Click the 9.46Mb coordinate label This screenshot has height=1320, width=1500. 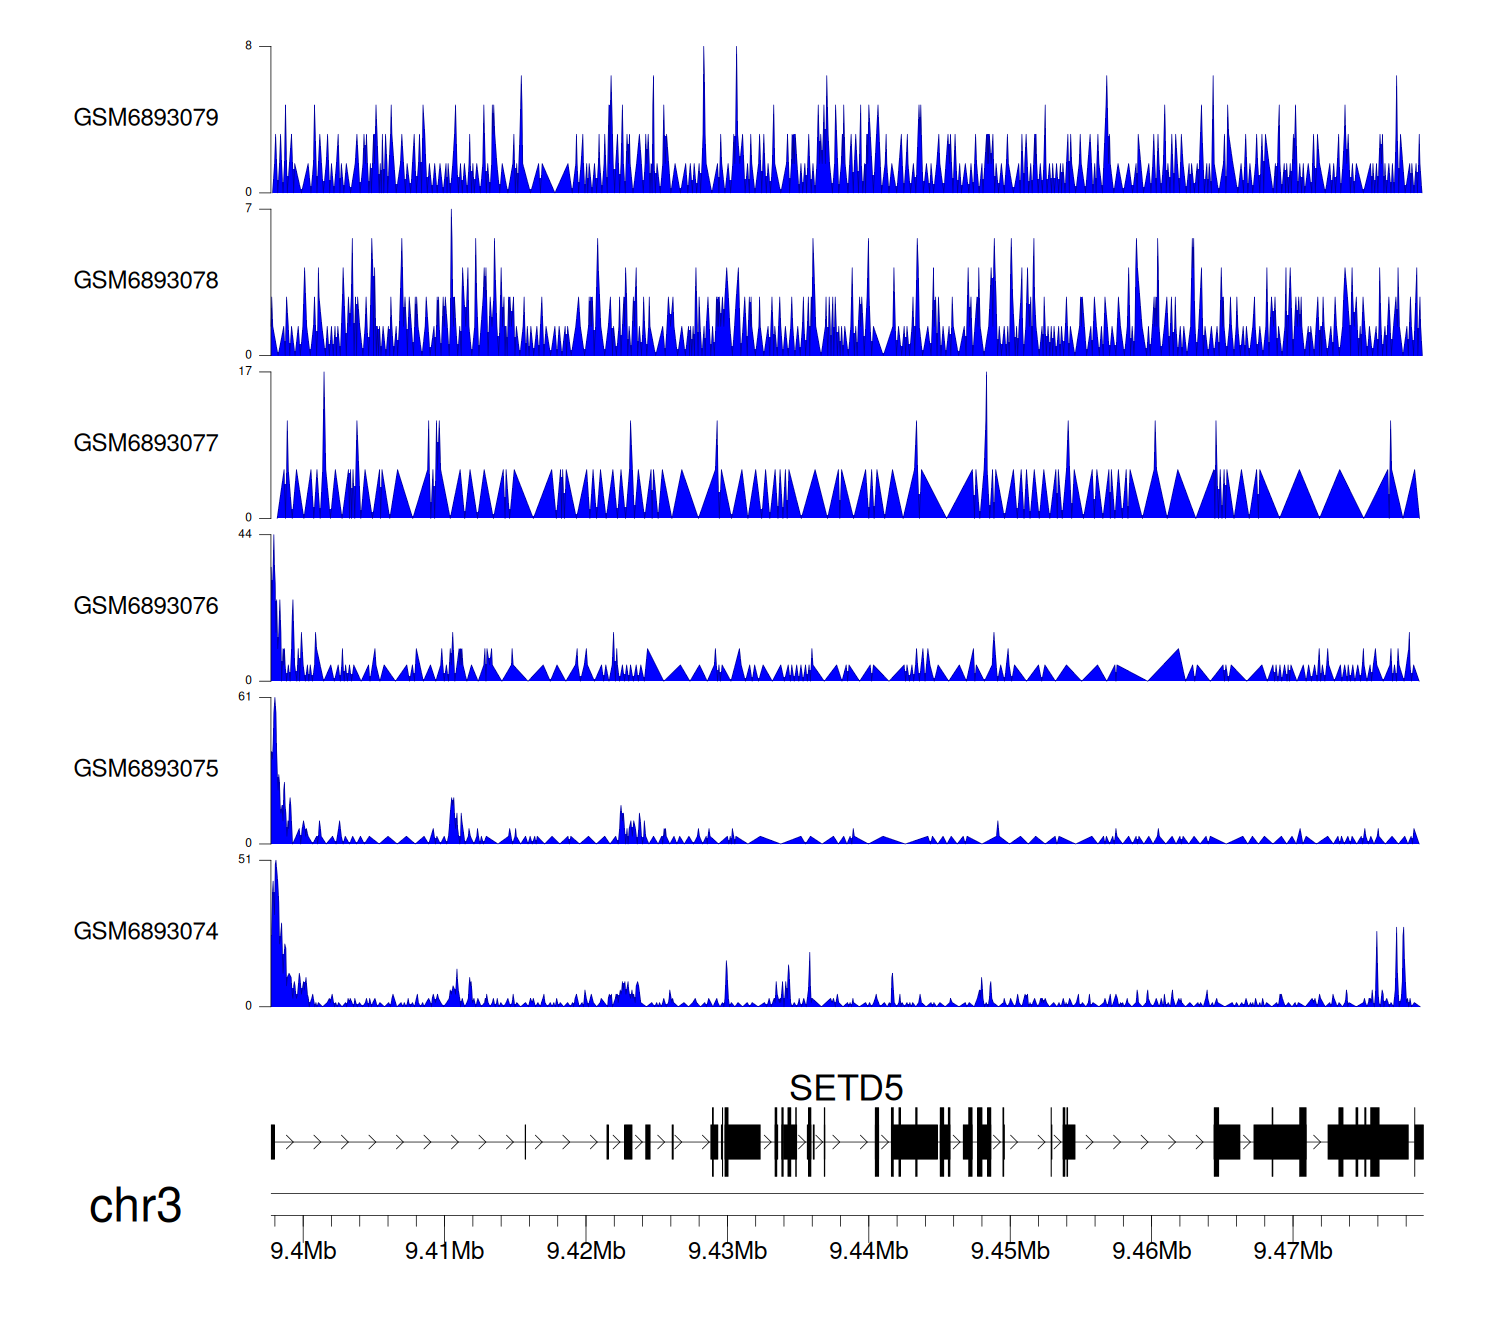pyautogui.click(x=1151, y=1251)
